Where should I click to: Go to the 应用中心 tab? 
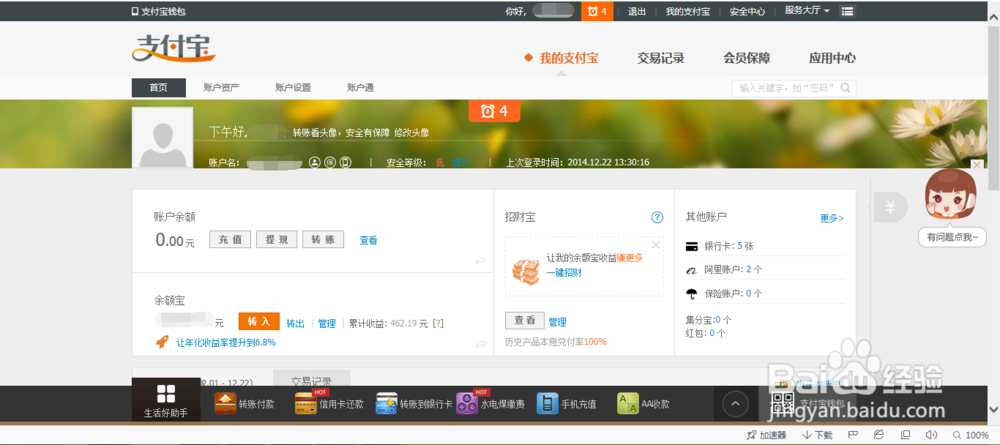pyautogui.click(x=832, y=58)
